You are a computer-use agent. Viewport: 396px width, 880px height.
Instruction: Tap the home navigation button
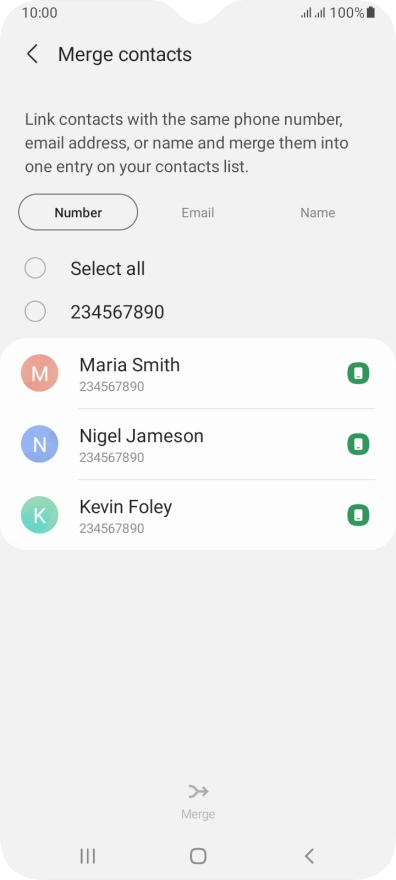(198, 856)
